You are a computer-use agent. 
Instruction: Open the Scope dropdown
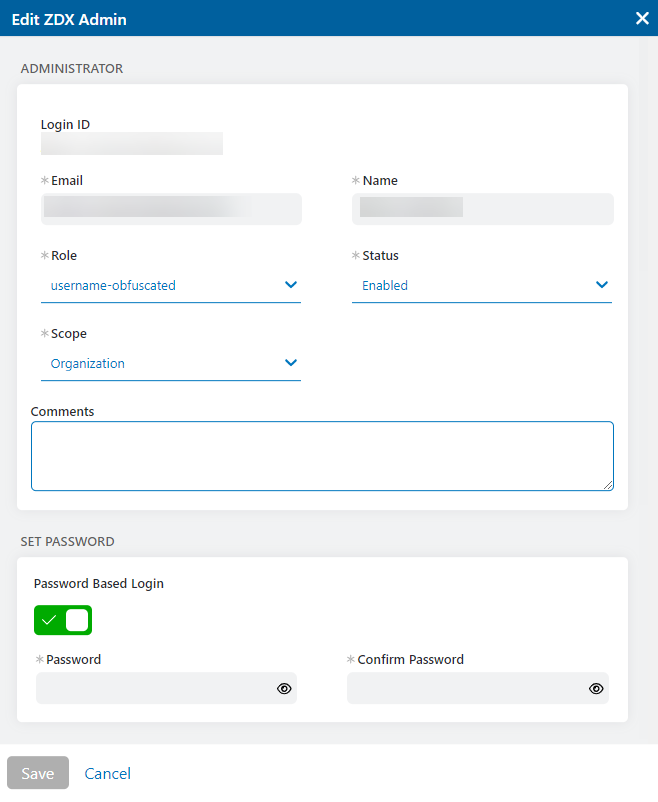170,363
